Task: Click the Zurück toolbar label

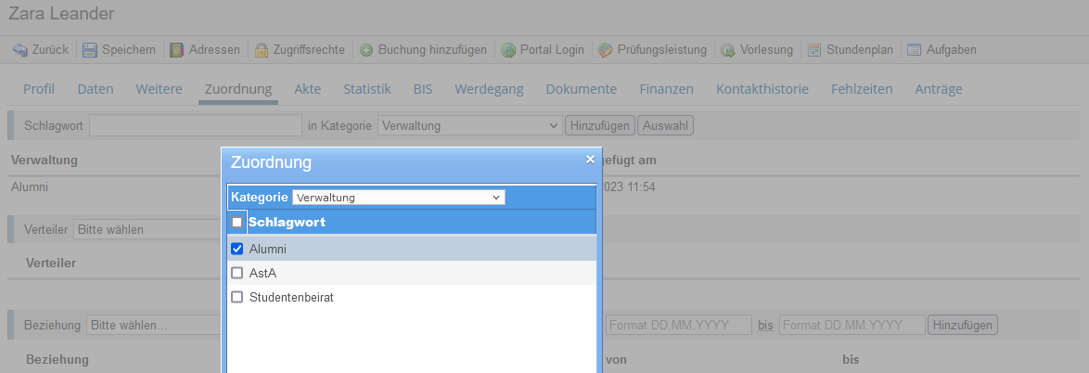Action: [x=50, y=50]
